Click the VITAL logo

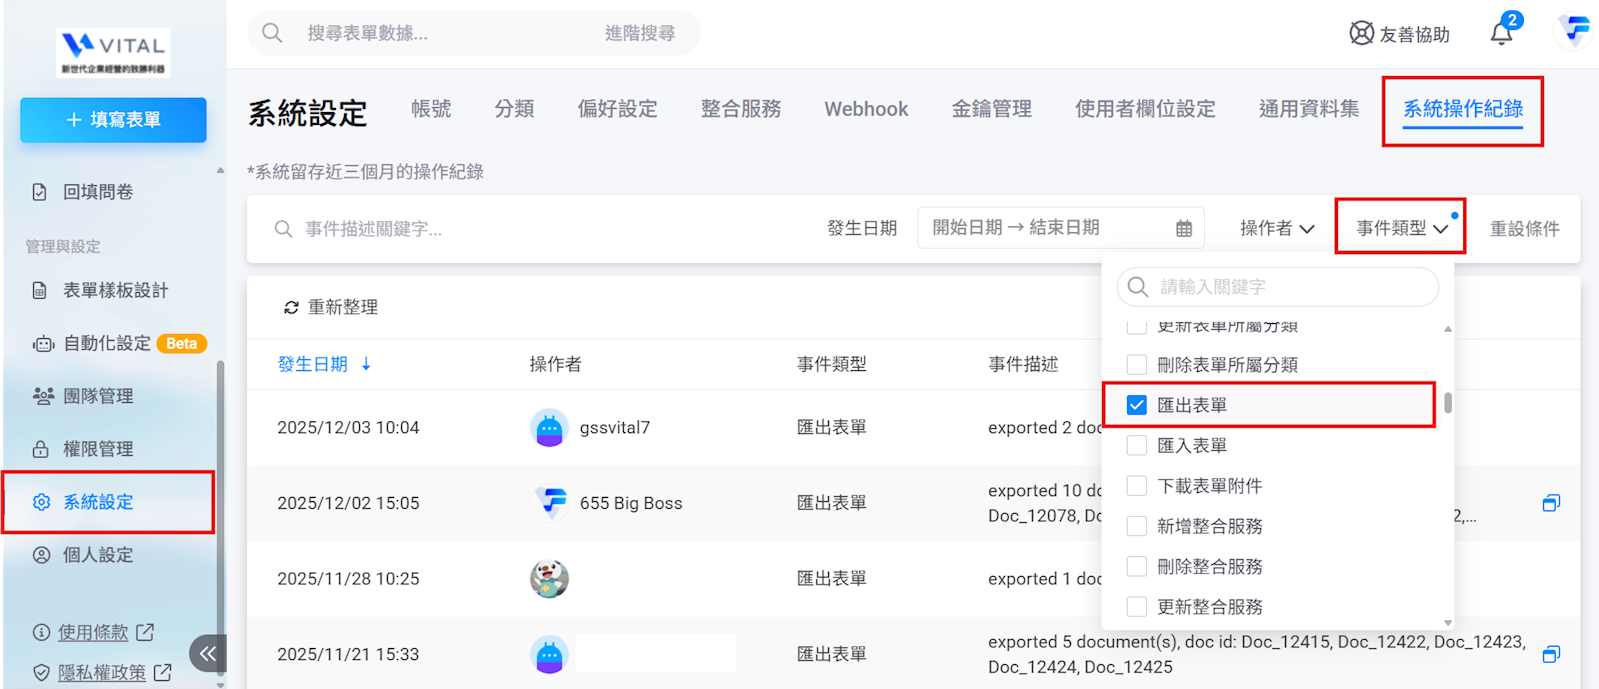(113, 53)
